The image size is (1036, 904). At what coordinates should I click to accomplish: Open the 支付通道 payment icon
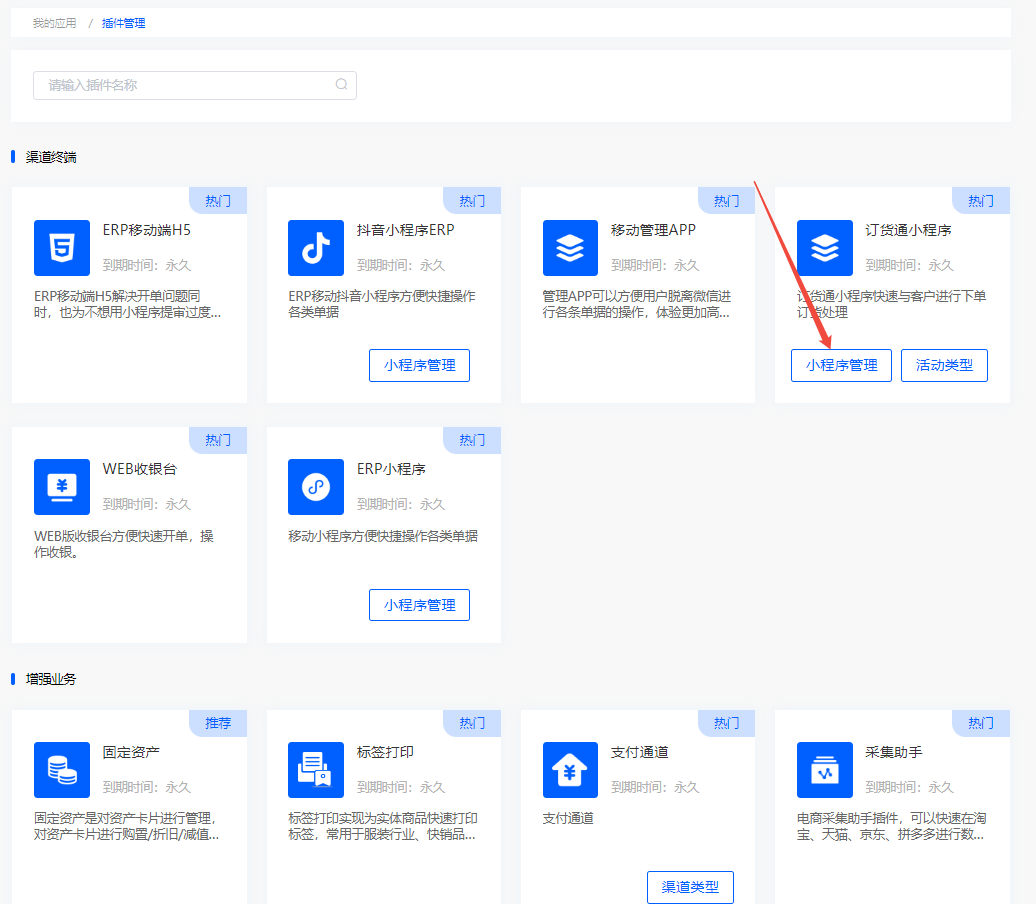[x=570, y=770]
